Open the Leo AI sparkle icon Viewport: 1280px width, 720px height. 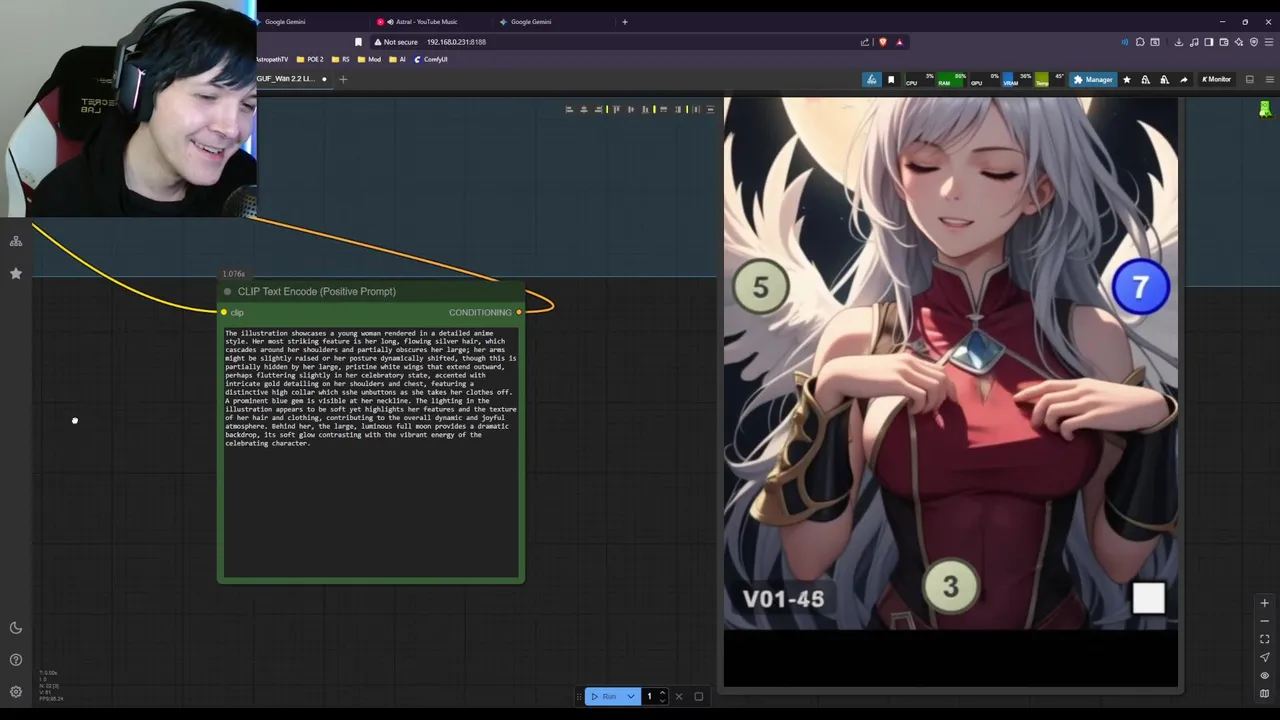(x=1239, y=42)
